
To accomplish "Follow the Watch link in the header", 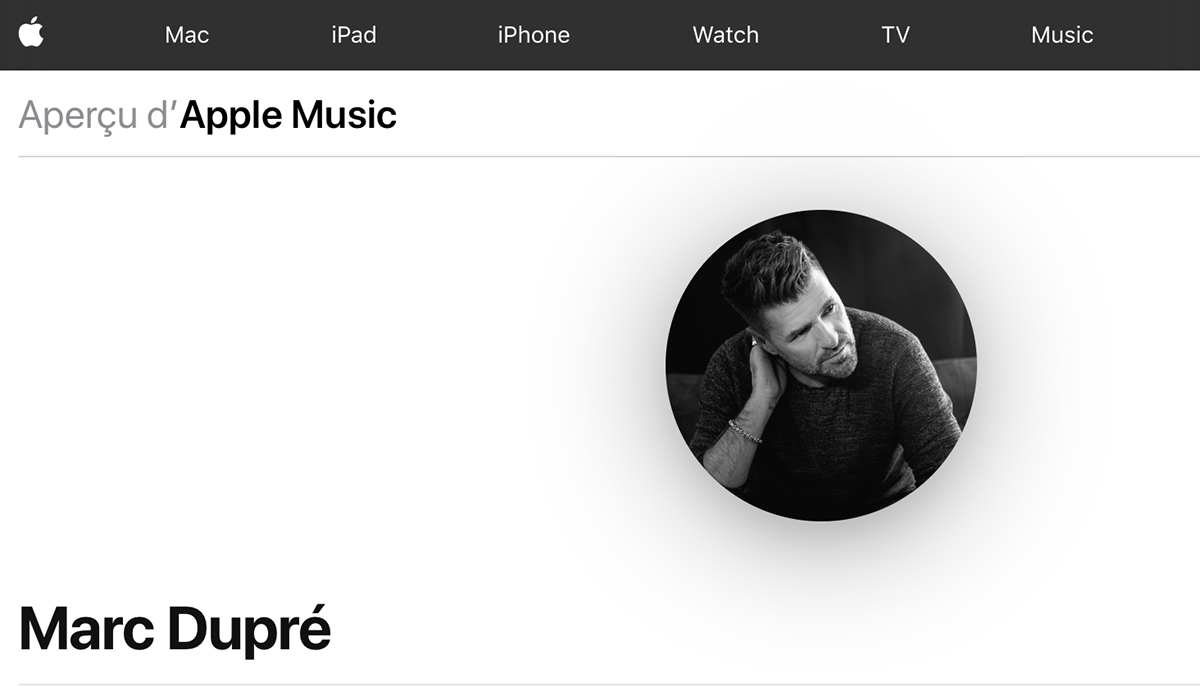I will (726, 35).
